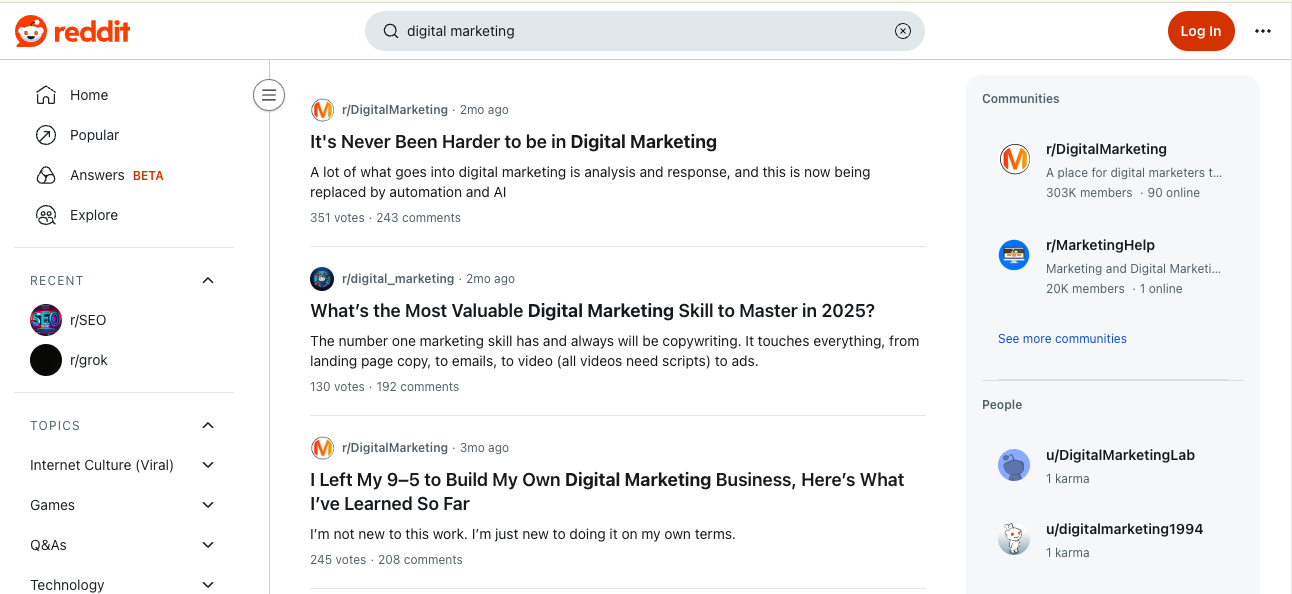1292x594 pixels.
Task: Collapse the RECENT section
Action: [x=207, y=280]
